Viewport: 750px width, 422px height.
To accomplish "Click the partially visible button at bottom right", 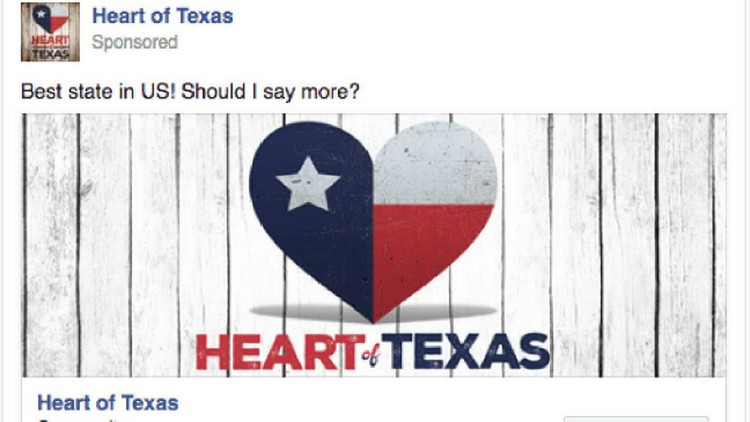I will pyautogui.click(x=636, y=419).
